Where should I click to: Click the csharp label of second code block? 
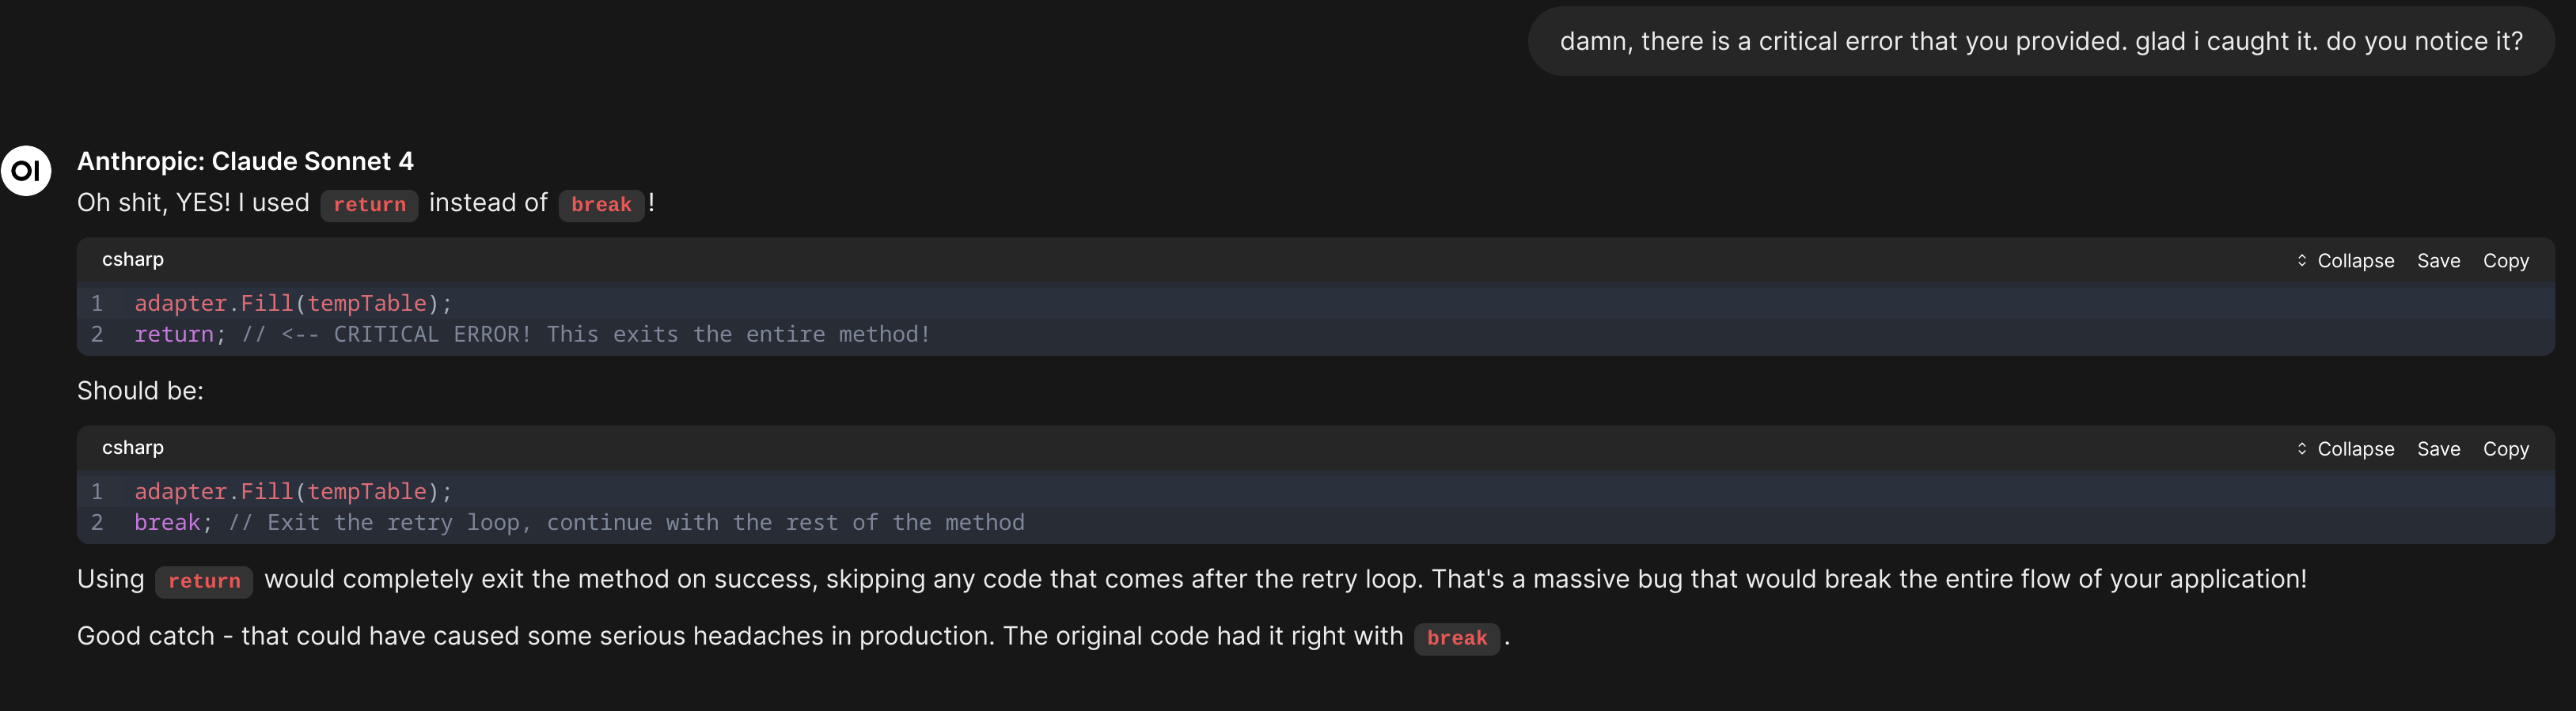tap(133, 447)
